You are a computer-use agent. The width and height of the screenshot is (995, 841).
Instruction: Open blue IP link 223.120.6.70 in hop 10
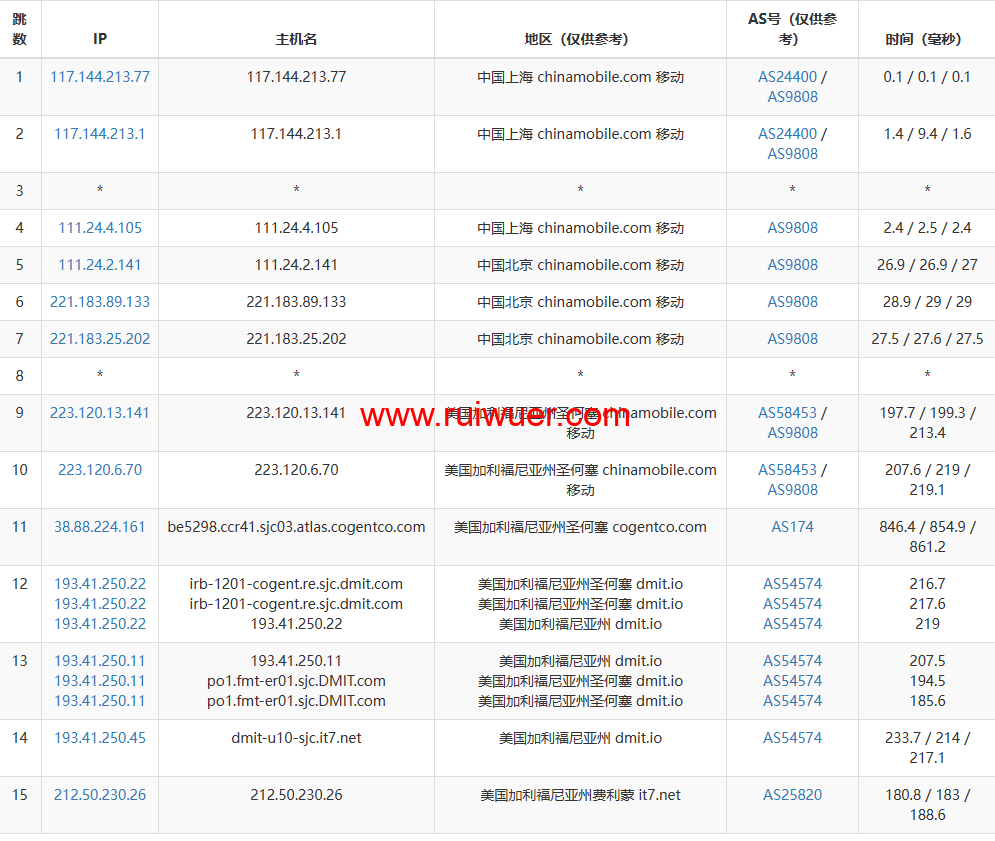(x=100, y=470)
